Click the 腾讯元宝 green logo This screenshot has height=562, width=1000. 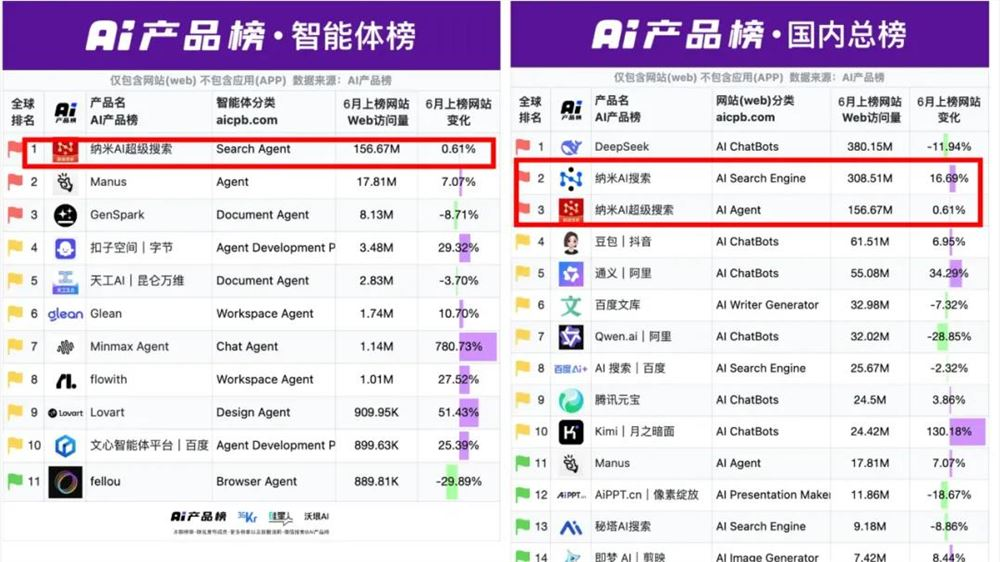[x=571, y=401]
